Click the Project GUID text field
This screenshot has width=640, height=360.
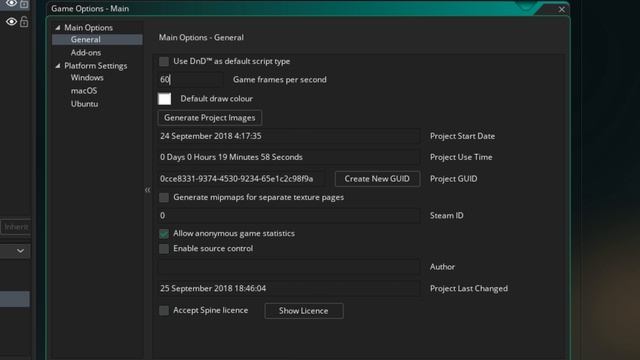pos(242,179)
